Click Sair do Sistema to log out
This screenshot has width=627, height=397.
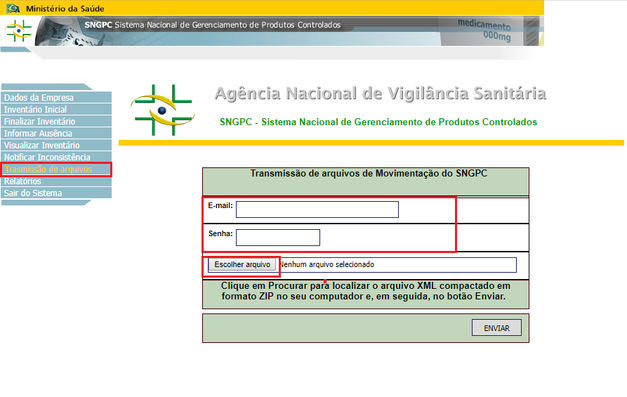pos(56,193)
